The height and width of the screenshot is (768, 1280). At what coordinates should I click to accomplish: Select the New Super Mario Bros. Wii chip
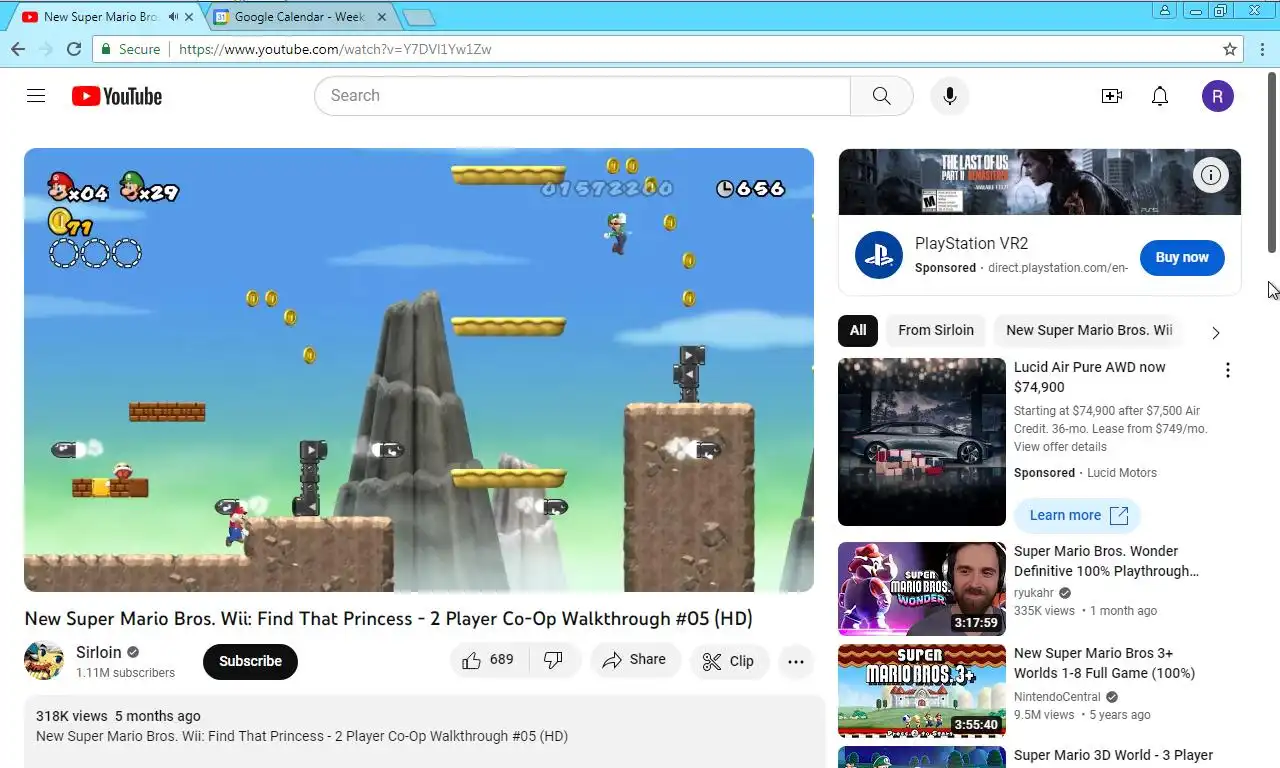coord(1089,330)
